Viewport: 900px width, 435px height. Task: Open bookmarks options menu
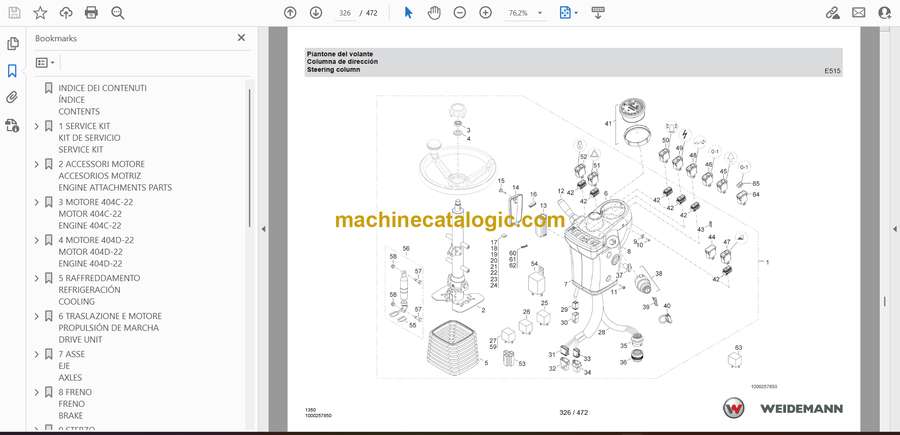[x=45, y=62]
